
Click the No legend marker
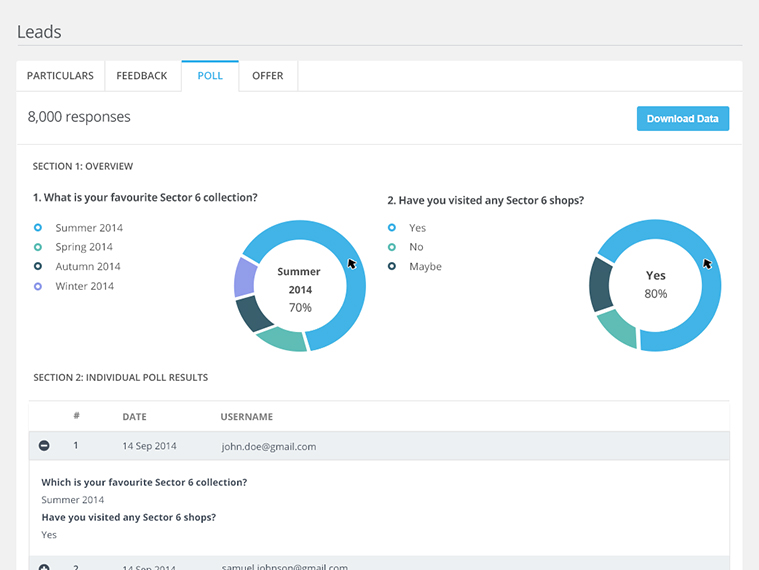tap(392, 247)
